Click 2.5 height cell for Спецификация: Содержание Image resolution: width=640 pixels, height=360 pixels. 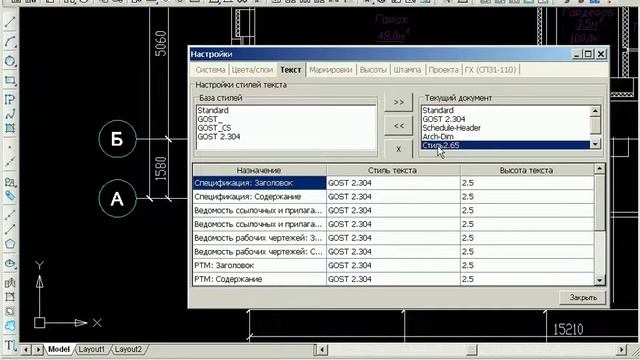point(527,197)
